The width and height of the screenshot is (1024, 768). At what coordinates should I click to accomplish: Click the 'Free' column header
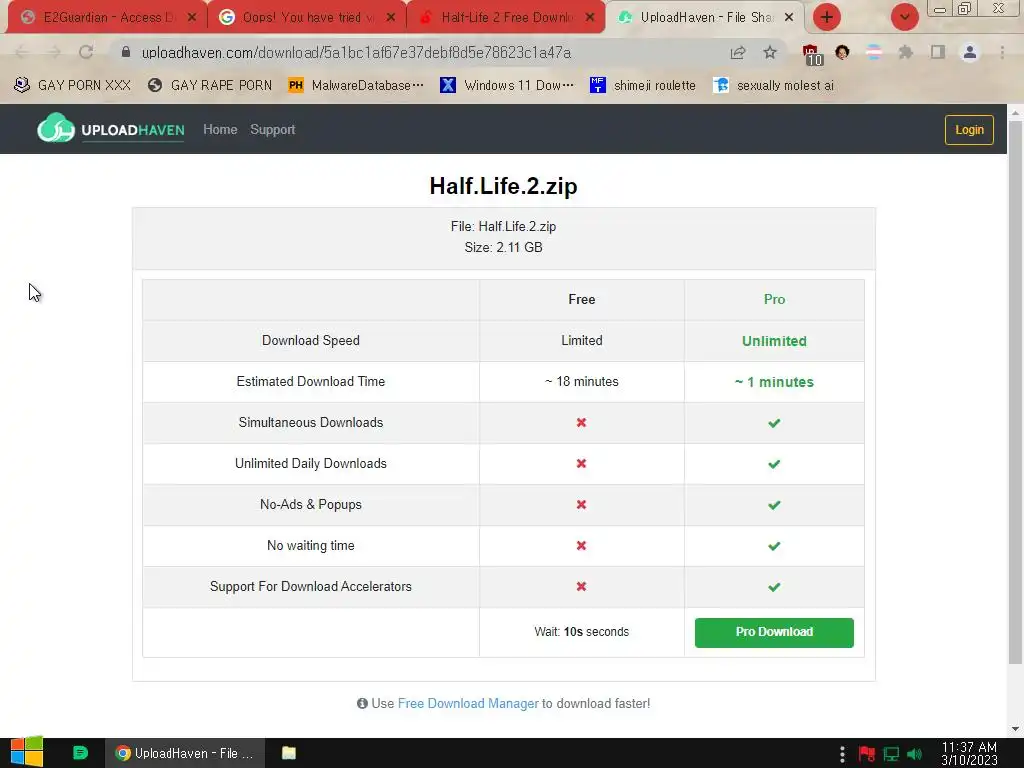coord(581,299)
